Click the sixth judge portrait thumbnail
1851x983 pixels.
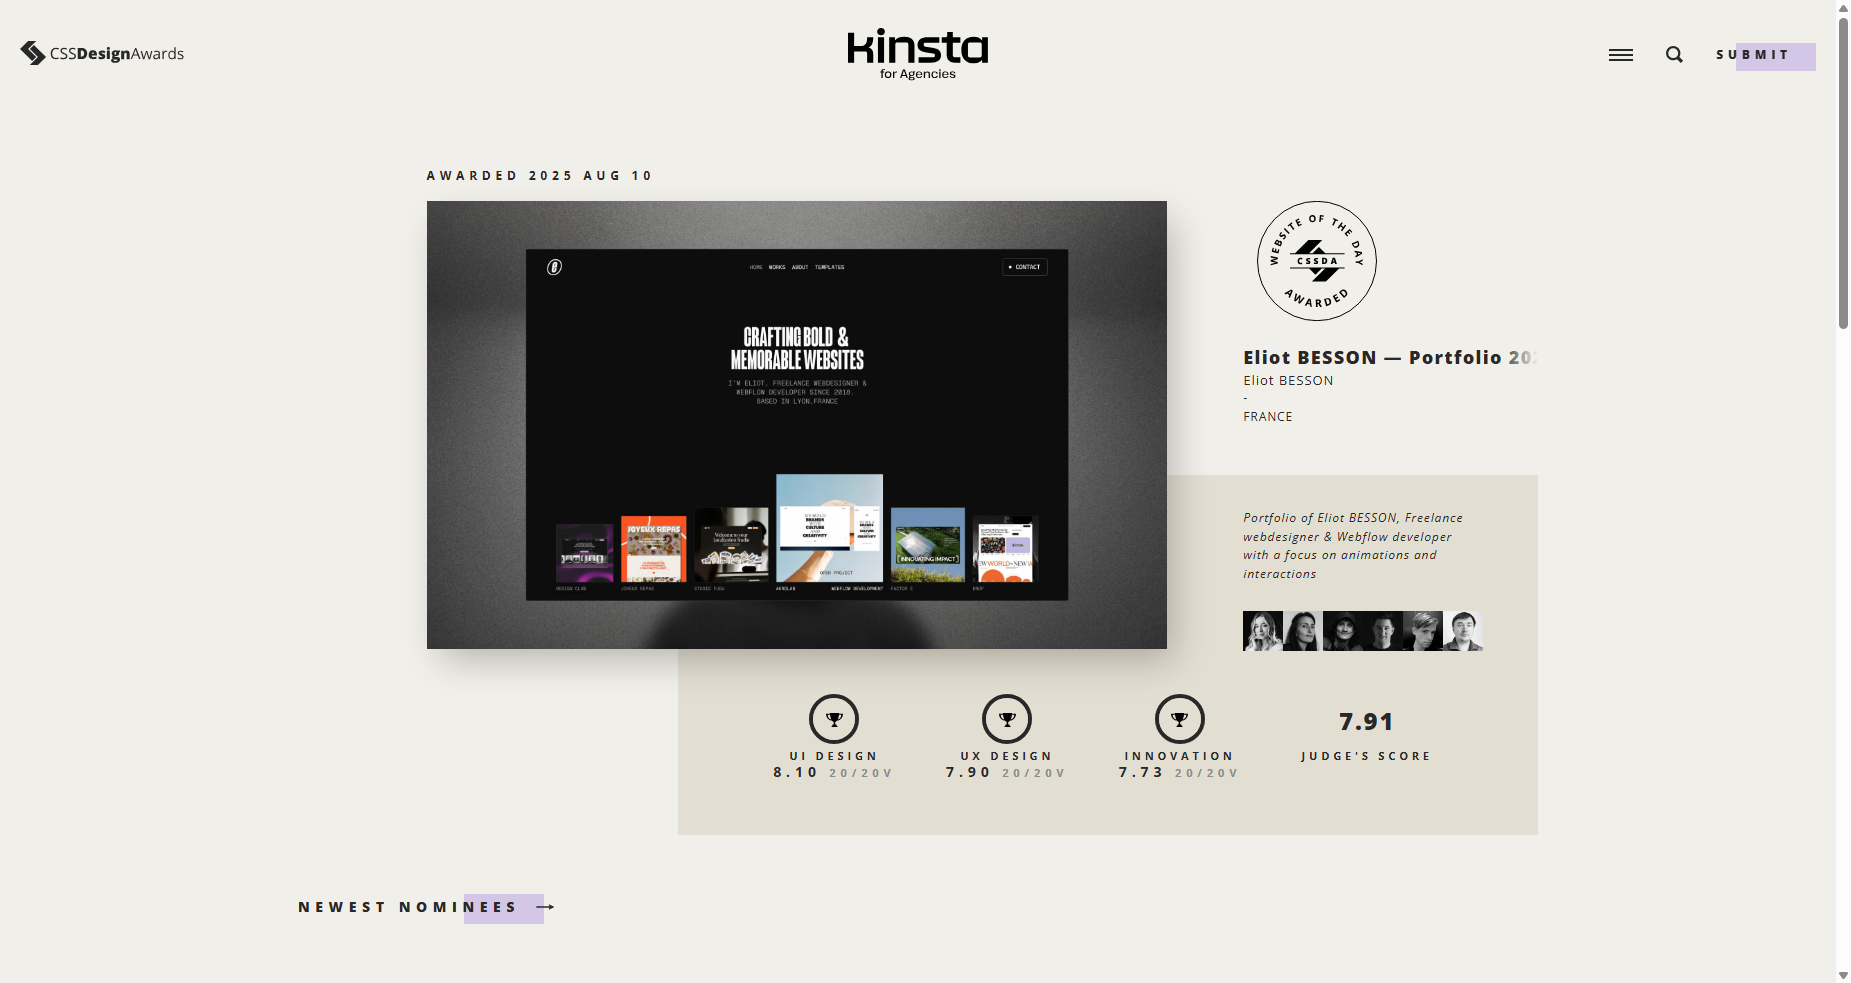[x=1462, y=631]
